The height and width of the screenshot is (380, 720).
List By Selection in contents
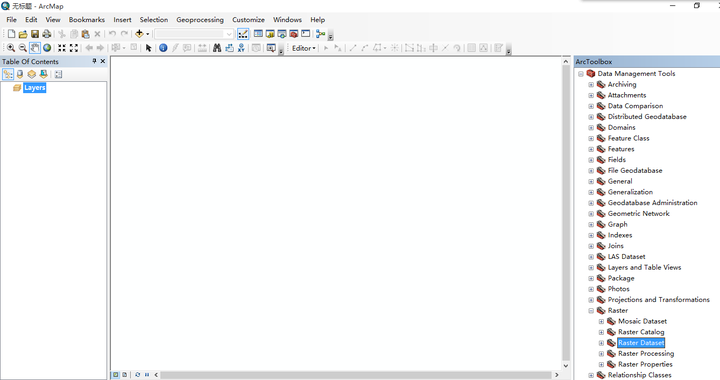pyautogui.click(x=43, y=74)
